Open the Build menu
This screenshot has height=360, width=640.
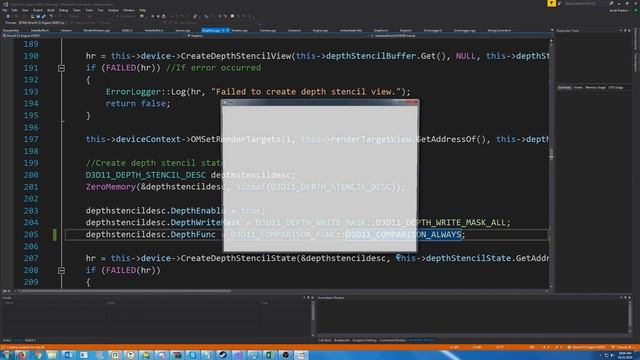pos(51,10)
